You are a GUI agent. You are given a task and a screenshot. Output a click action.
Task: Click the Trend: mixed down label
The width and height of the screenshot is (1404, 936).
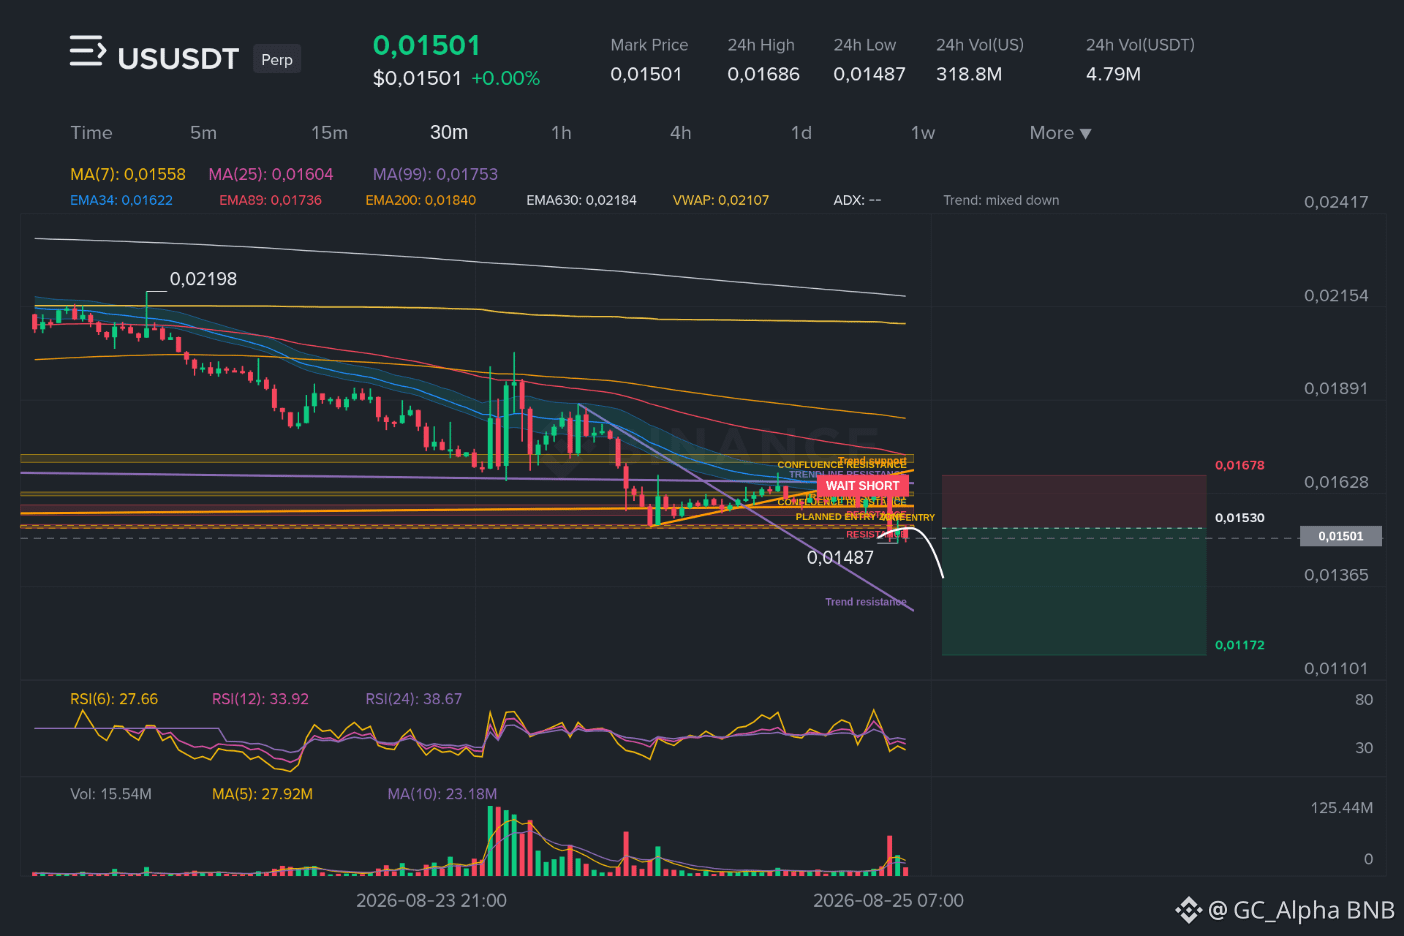pos(1001,200)
